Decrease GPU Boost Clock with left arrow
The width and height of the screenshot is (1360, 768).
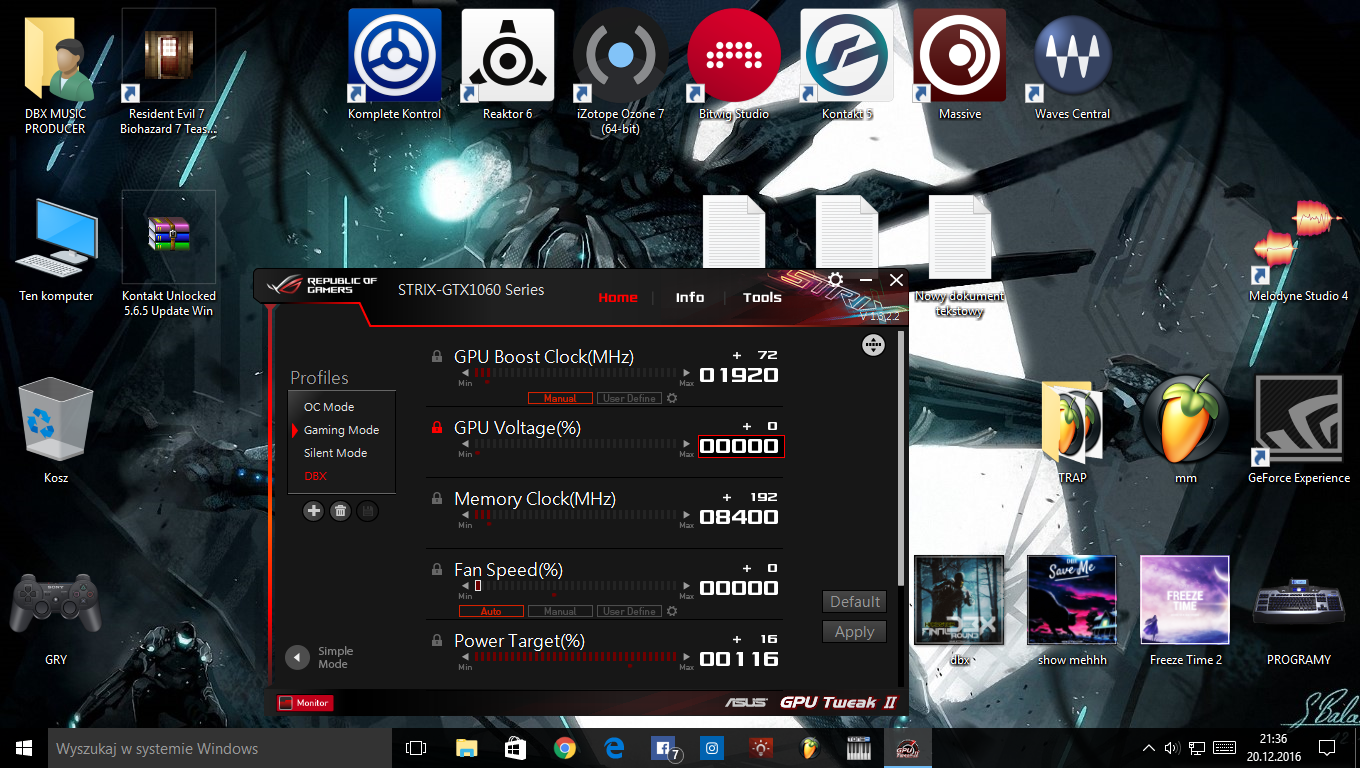(x=464, y=374)
